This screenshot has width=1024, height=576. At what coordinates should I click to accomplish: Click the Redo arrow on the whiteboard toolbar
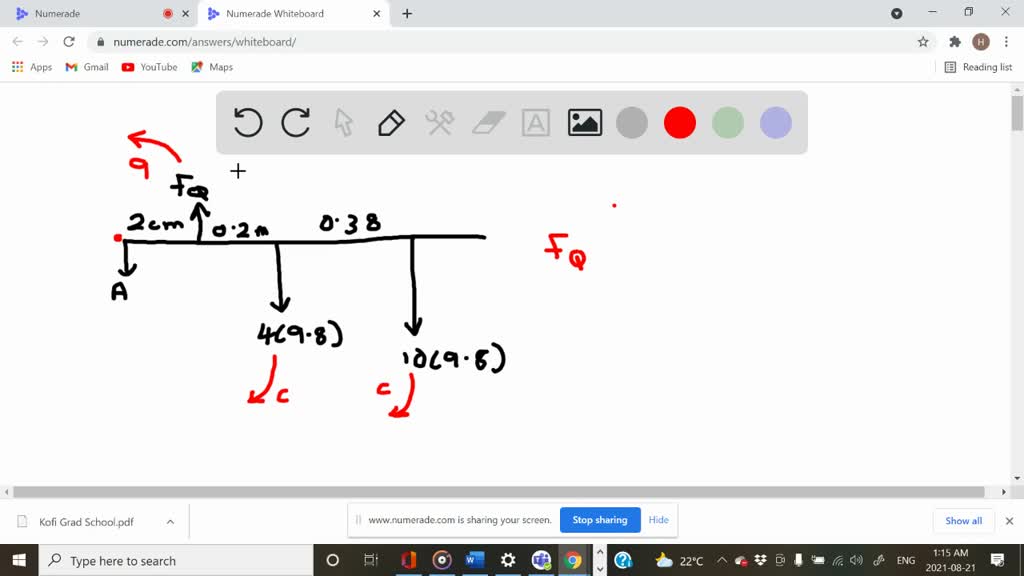(x=295, y=122)
